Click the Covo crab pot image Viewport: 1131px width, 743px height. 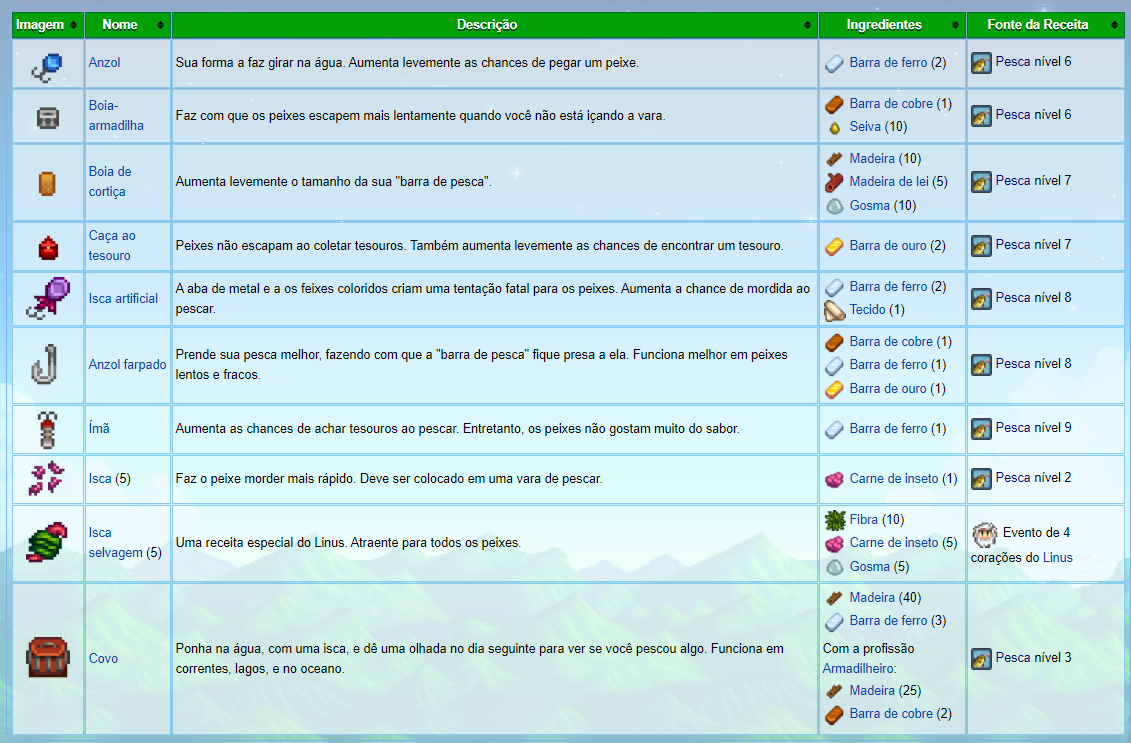click(x=48, y=657)
